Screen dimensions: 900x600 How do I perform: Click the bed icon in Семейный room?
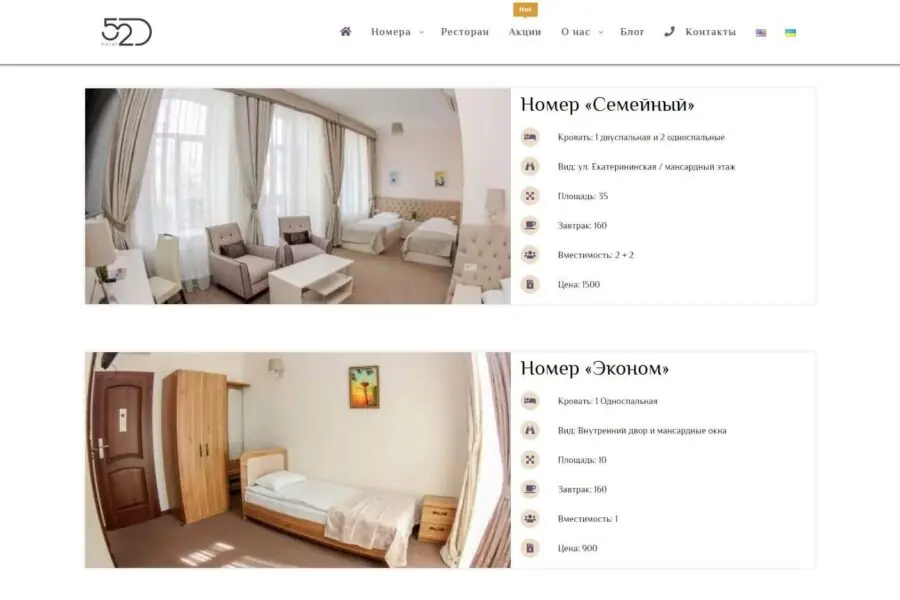530,137
